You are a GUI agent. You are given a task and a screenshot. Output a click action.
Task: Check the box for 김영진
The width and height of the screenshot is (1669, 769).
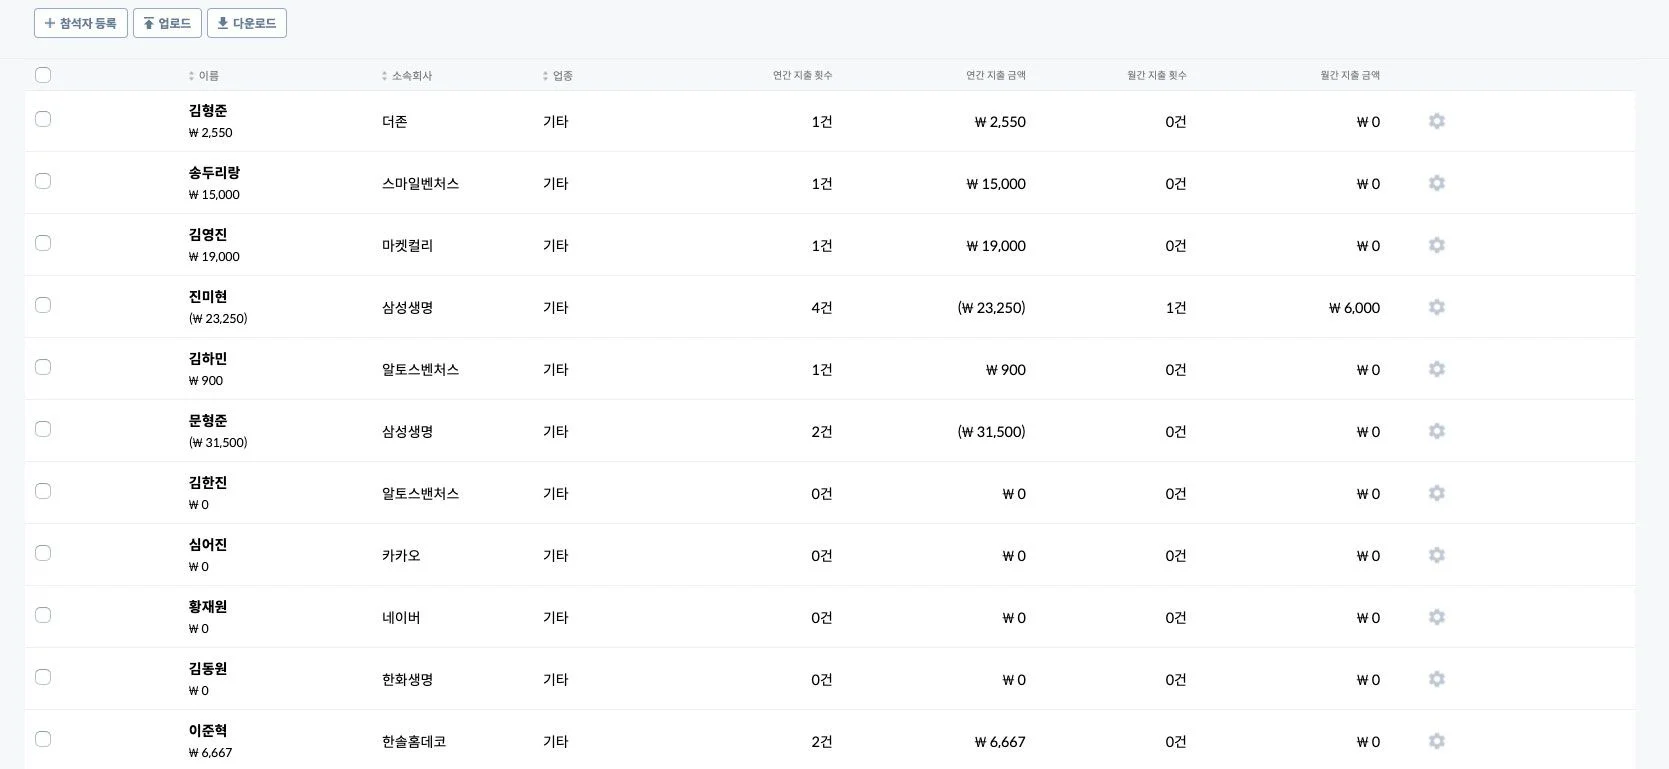[43, 243]
